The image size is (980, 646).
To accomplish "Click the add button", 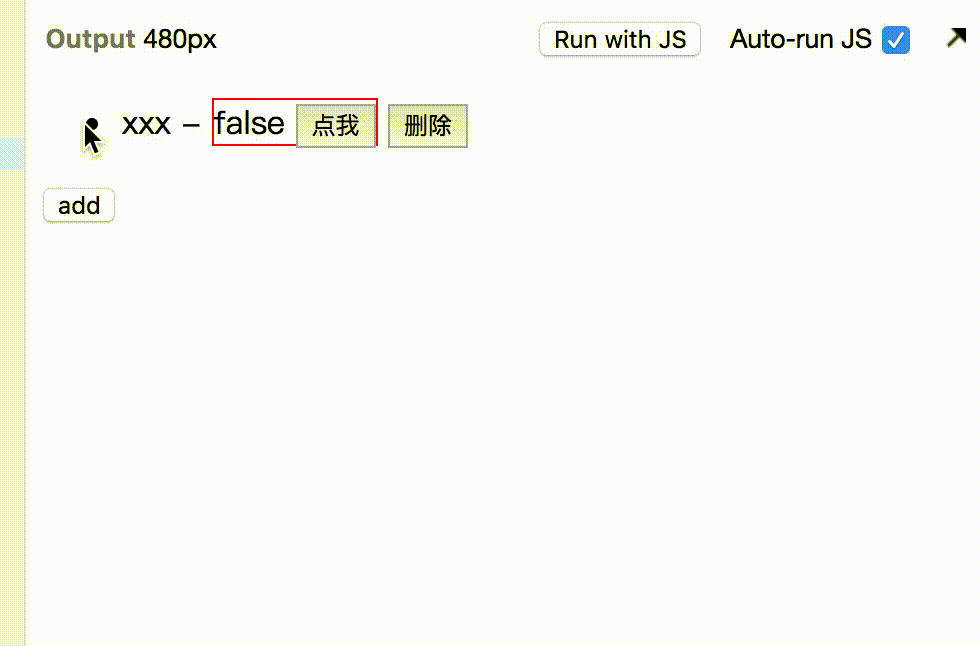I will point(79,205).
